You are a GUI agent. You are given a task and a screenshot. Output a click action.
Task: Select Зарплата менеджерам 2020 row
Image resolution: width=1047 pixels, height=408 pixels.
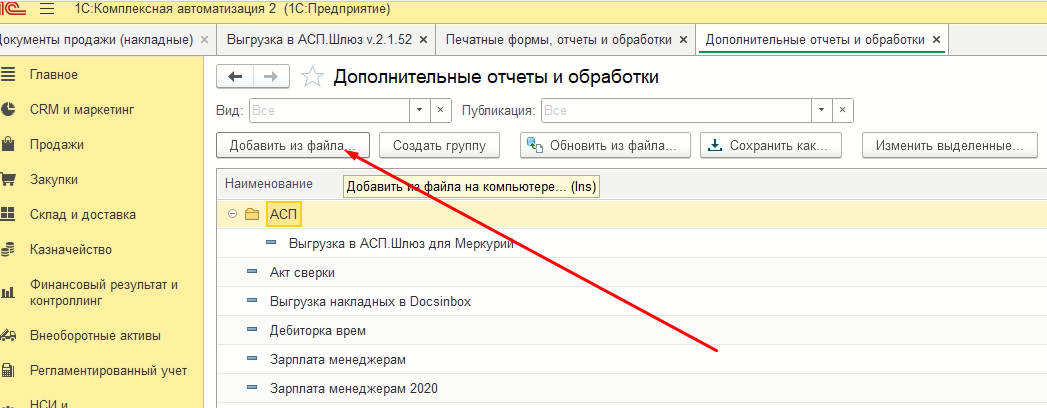(x=632, y=388)
